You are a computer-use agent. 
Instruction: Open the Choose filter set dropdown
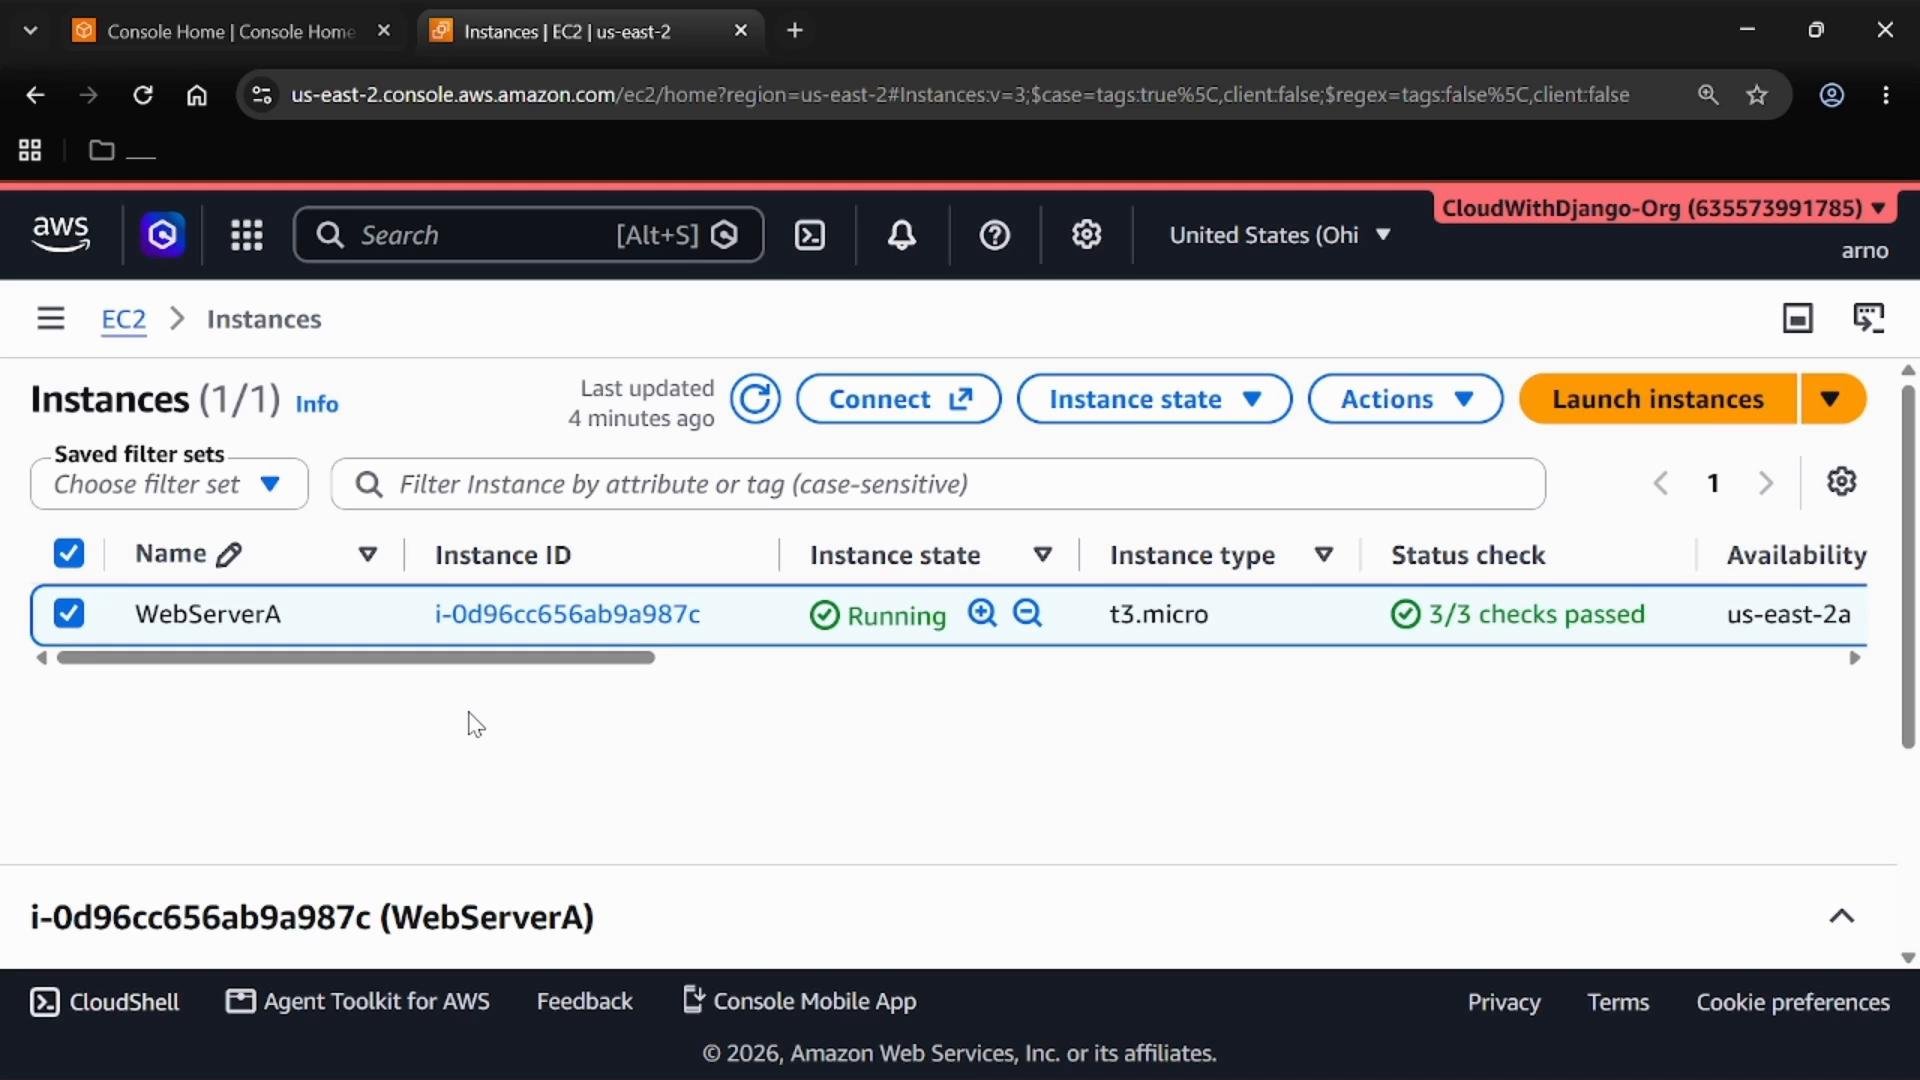169,484
